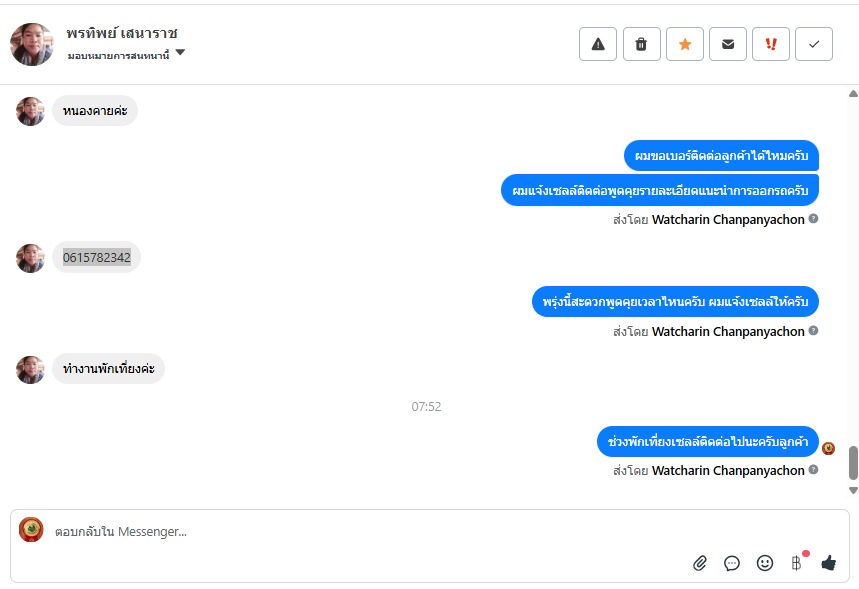Click the scrollbar up arrow
The height and width of the screenshot is (589, 859).
pos(853,94)
